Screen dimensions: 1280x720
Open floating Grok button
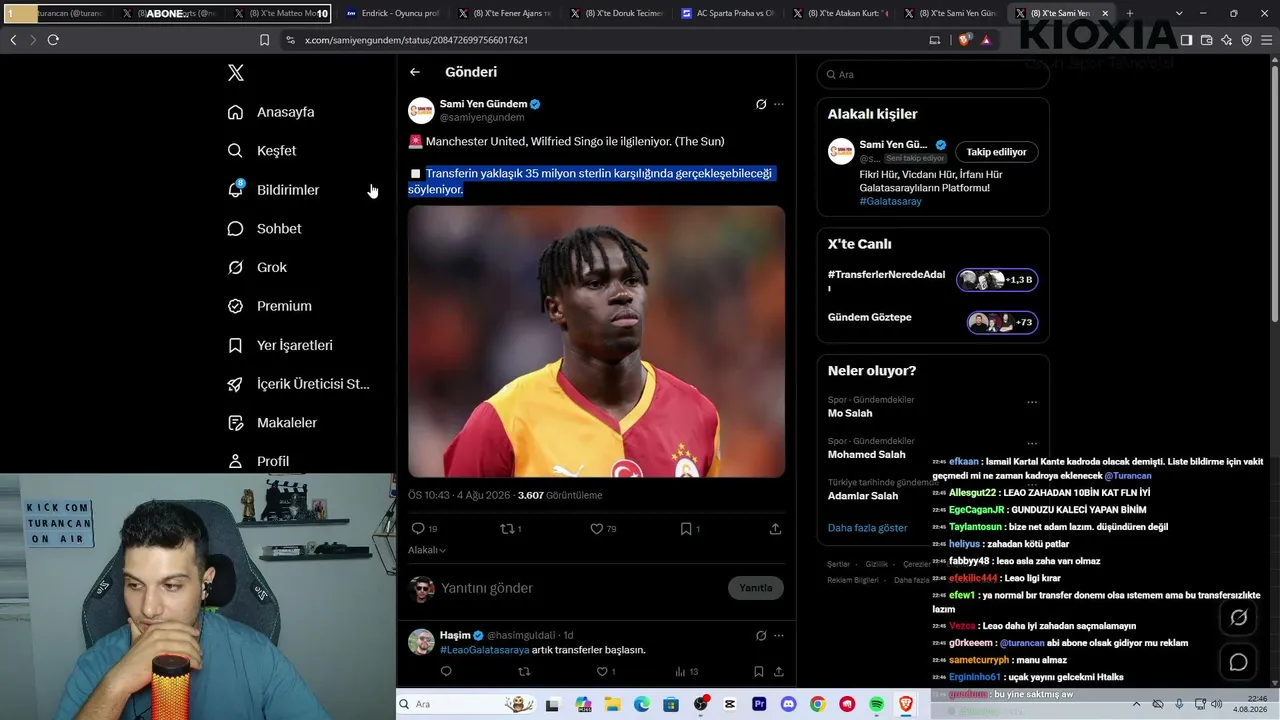pyautogui.click(x=1238, y=618)
